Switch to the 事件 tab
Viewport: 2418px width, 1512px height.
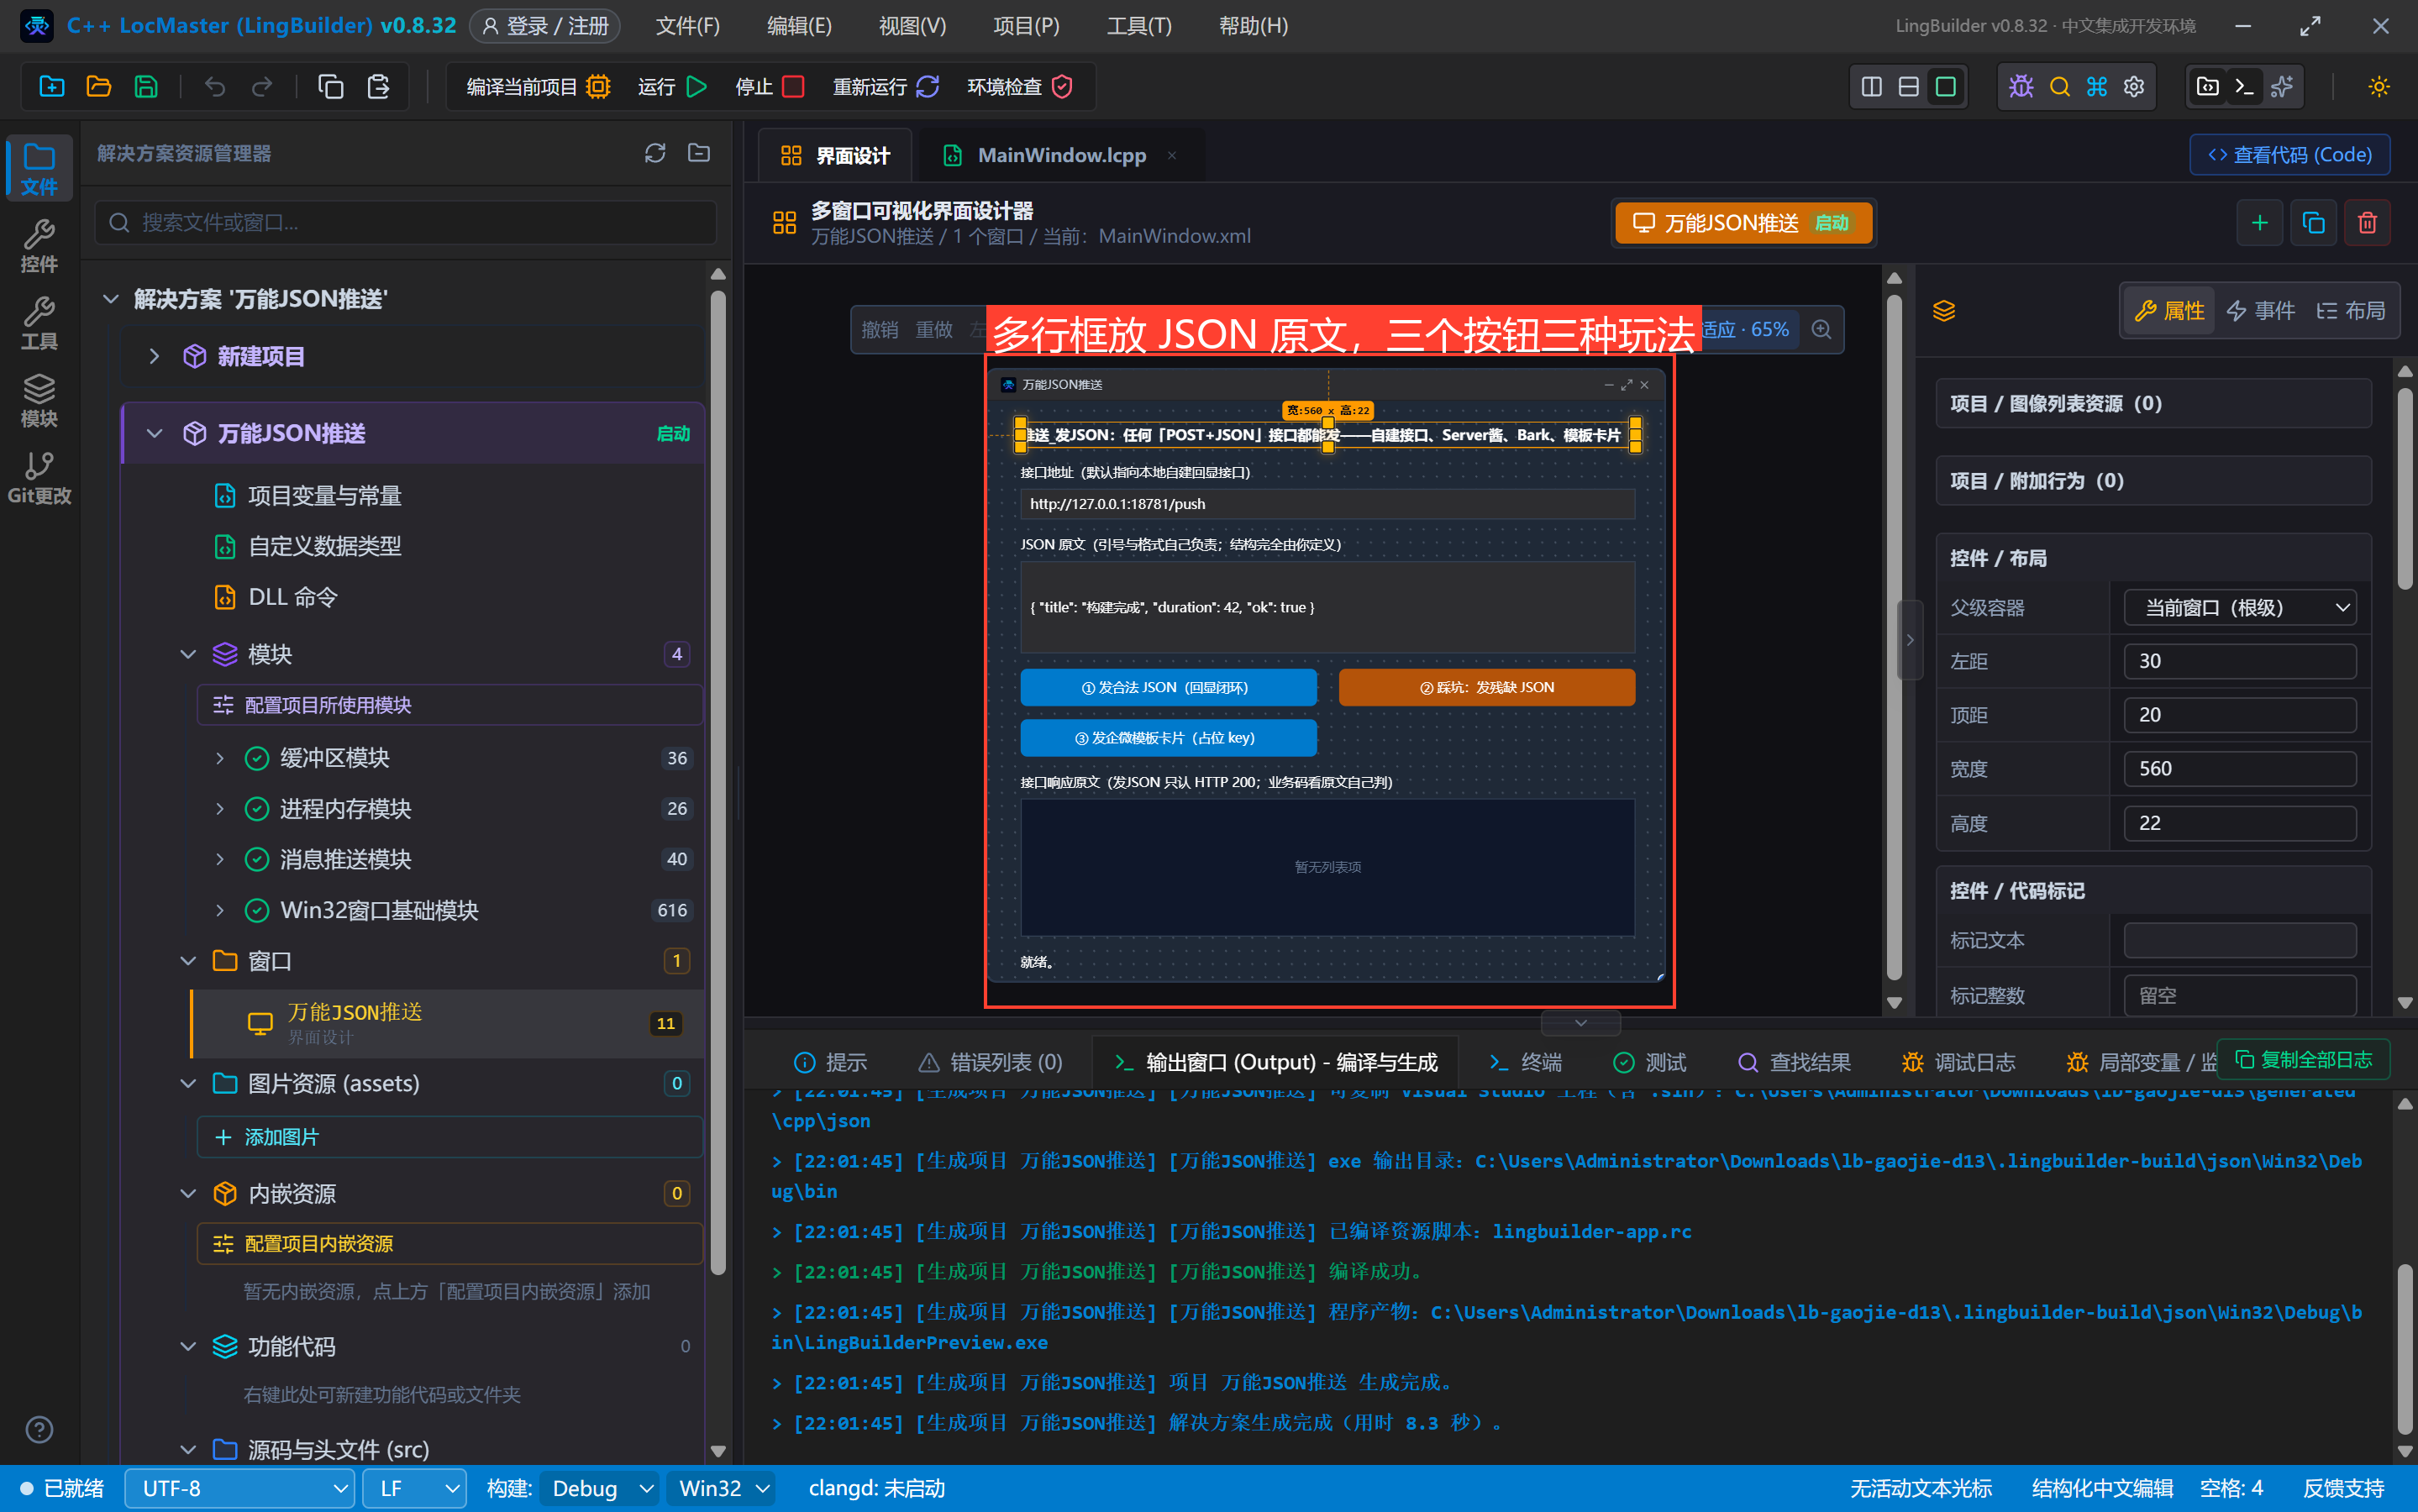tap(2260, 311)
